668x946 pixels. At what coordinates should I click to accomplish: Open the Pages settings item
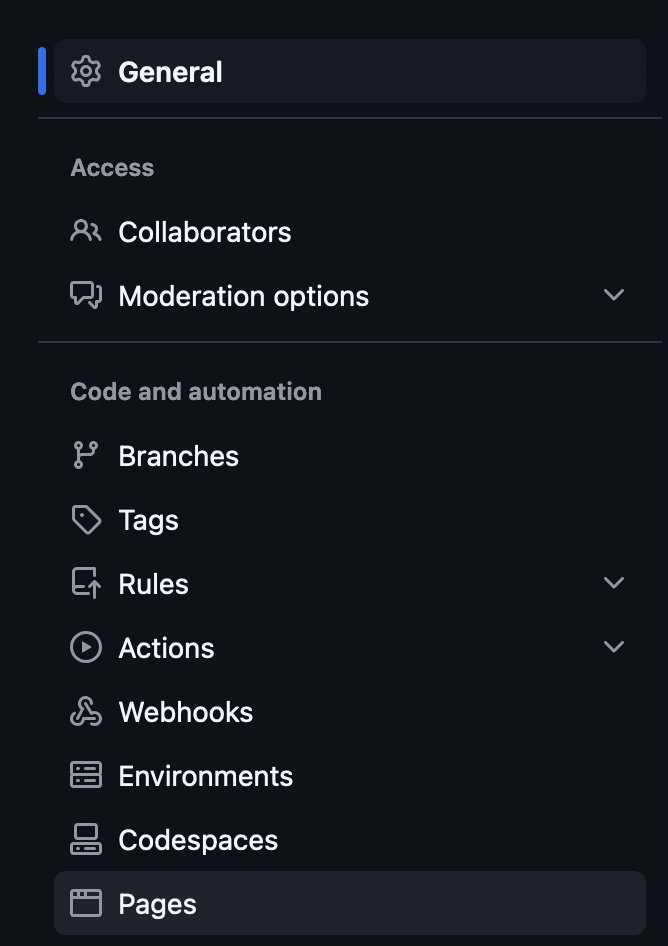click(350, 903)
